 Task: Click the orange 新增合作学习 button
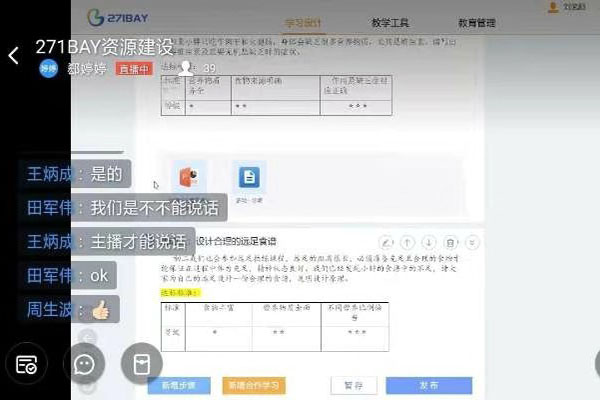click(x=254, y=385)
